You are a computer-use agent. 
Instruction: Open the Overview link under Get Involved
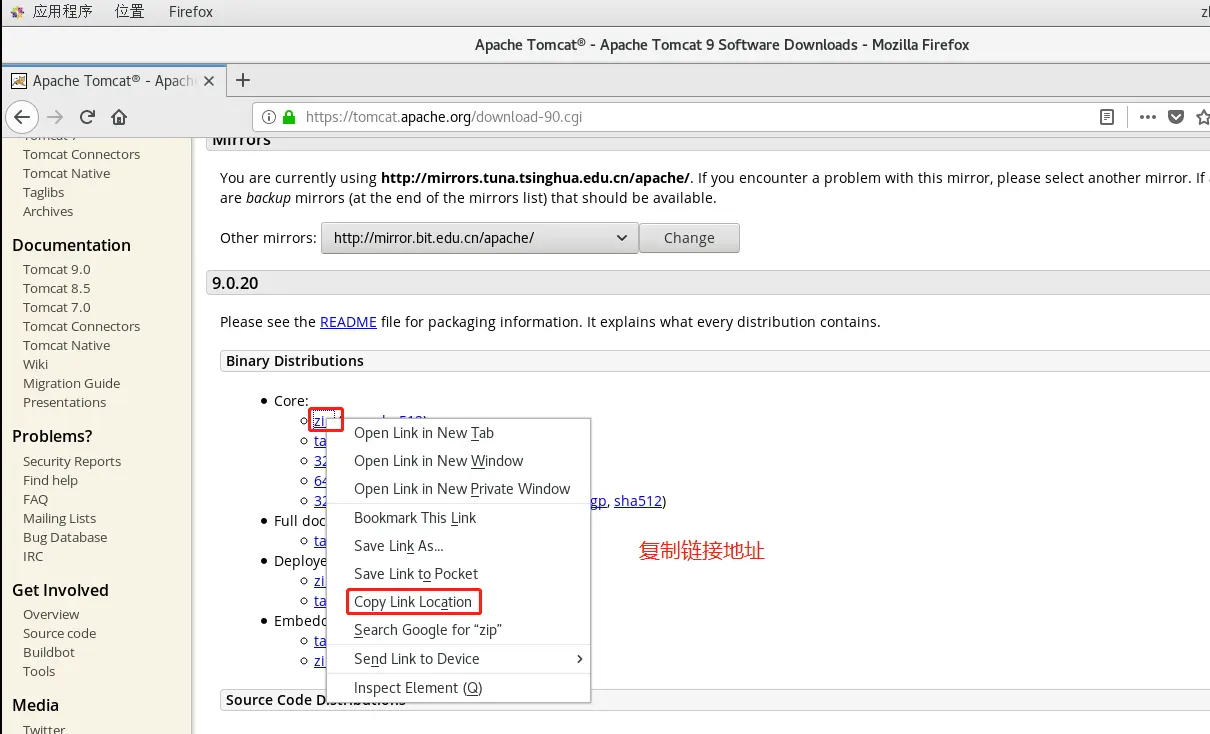pos(51,614)
